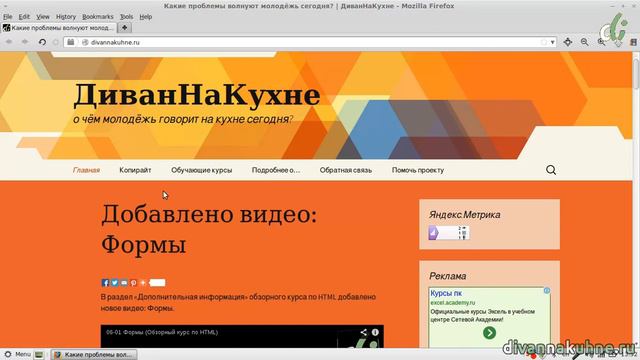
Task: Click the excel.academy.ru ad link
Action: 453,303
